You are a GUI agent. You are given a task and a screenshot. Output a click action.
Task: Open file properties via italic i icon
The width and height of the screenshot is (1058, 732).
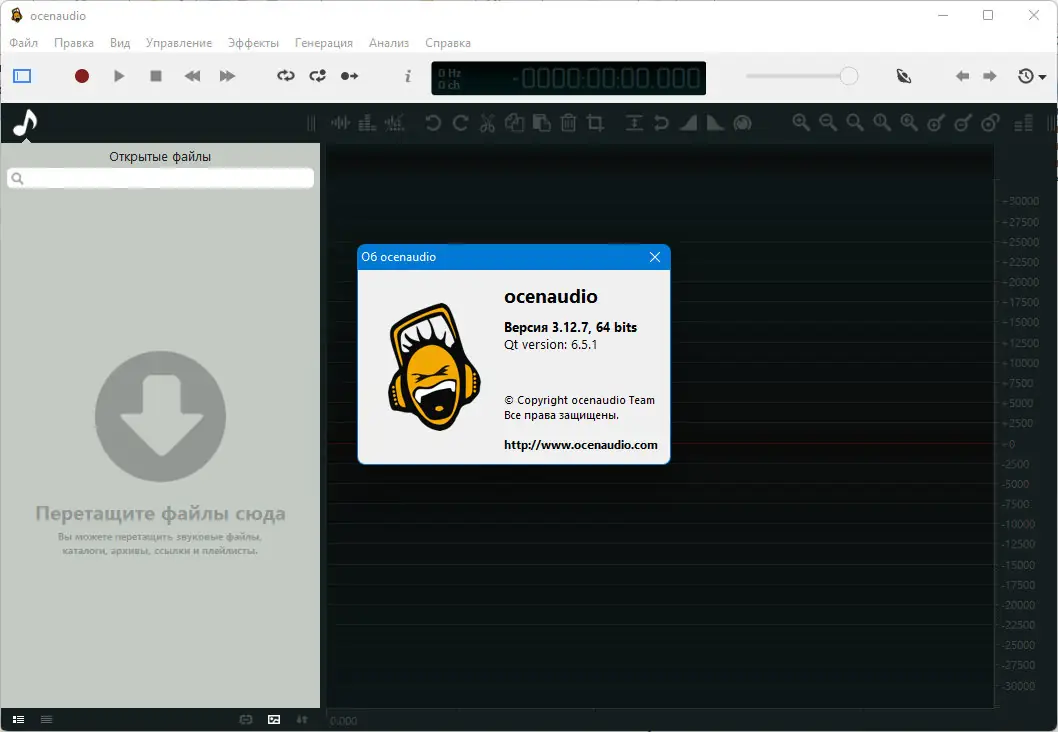(x=408, y=76)
